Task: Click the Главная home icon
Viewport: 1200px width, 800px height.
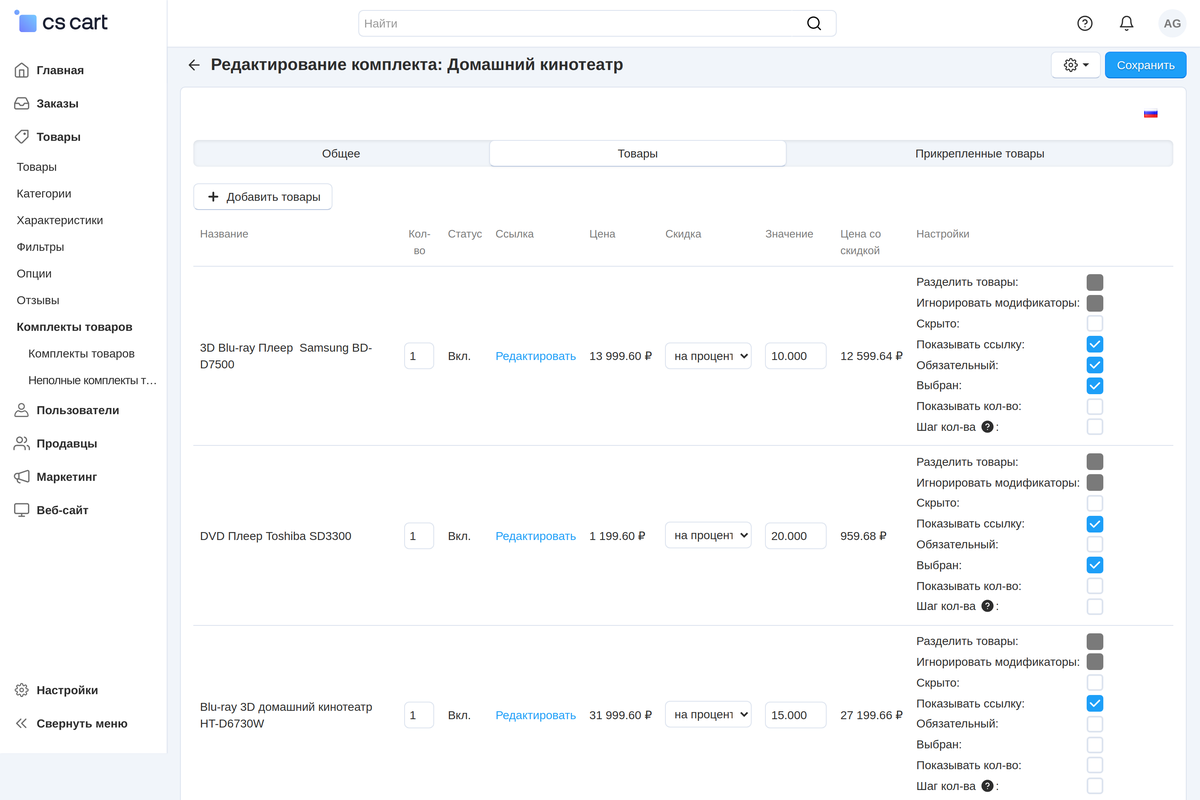Action: coord(22,70)
